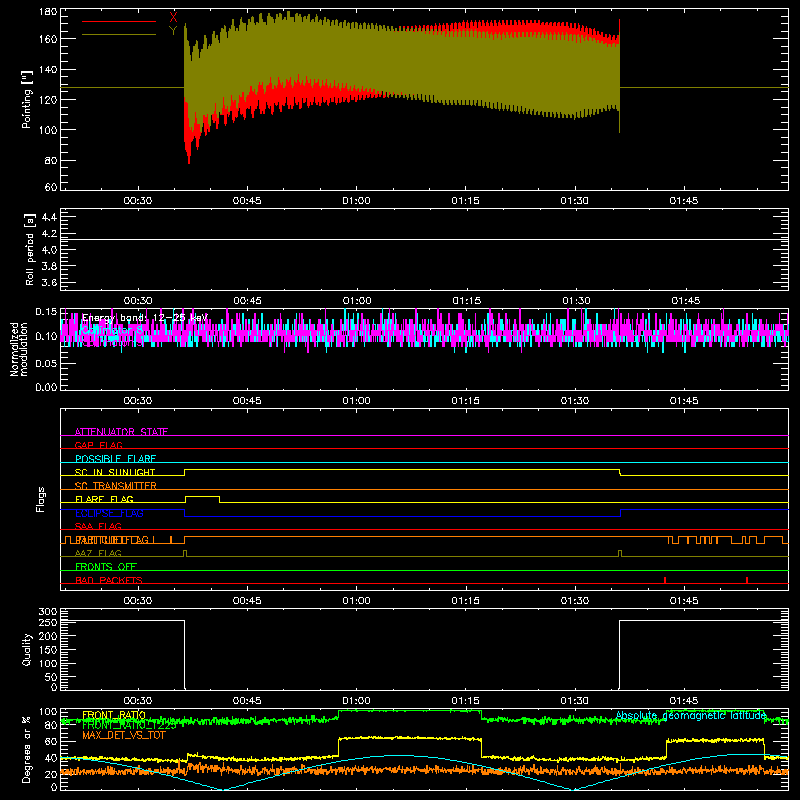Click the FLARE_FLAG label
Screen dimensions: 800x800
pos(104,499)
